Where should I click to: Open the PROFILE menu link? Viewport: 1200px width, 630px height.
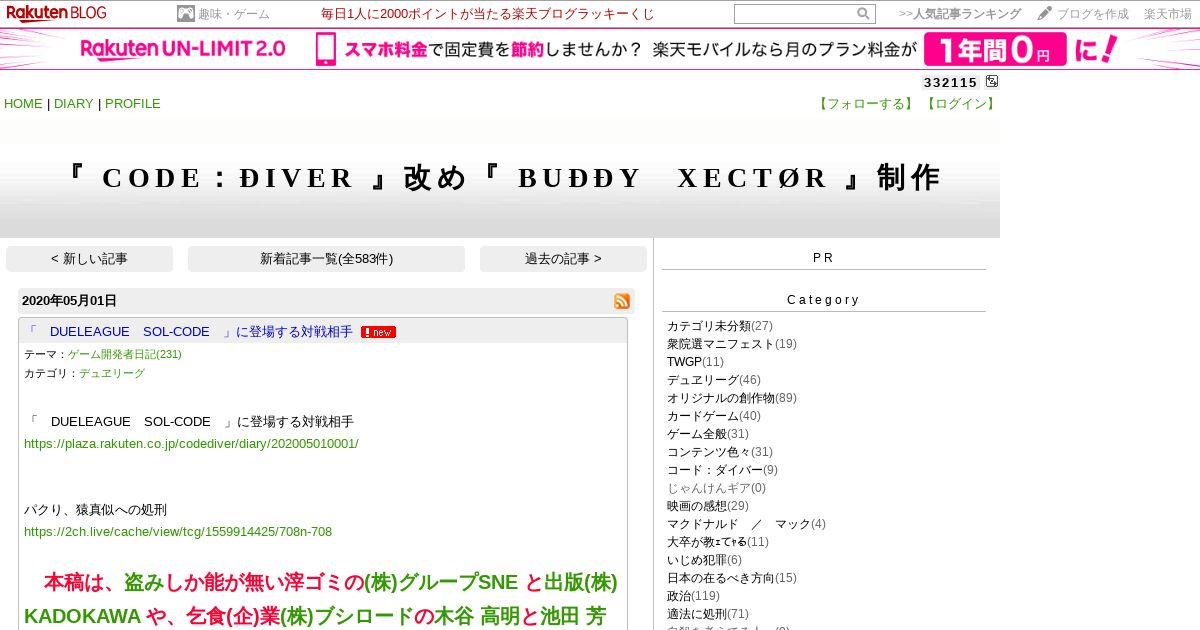tap(133, 104)
